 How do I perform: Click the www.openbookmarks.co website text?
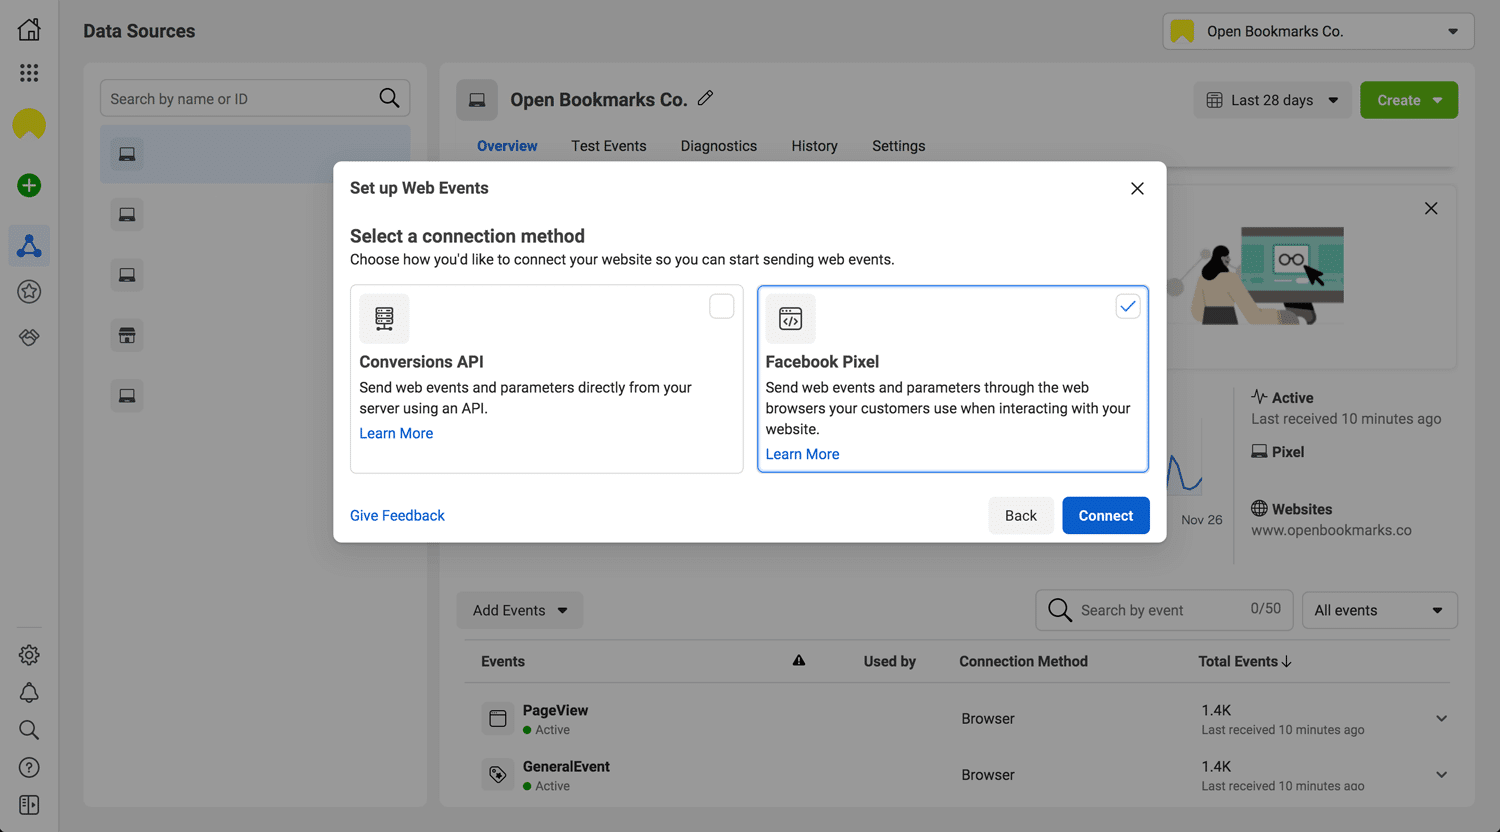coord(1331,530)
